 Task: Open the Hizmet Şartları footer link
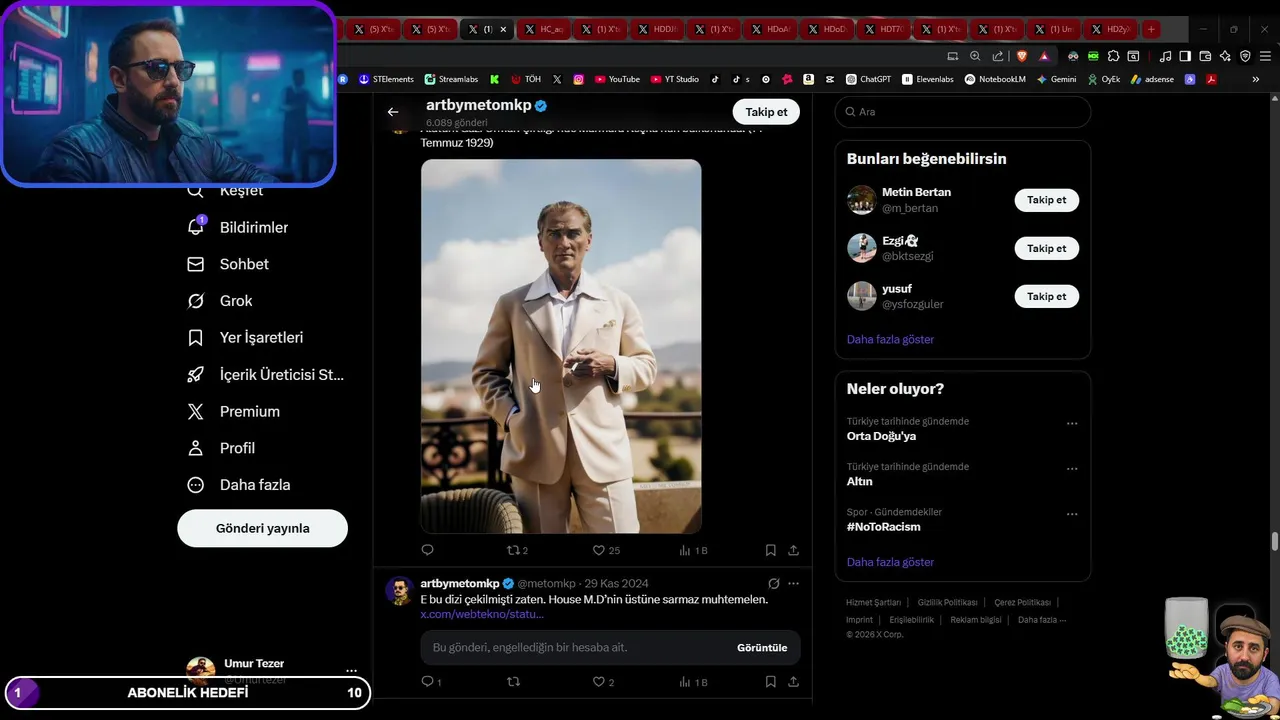tap(873, 603)
